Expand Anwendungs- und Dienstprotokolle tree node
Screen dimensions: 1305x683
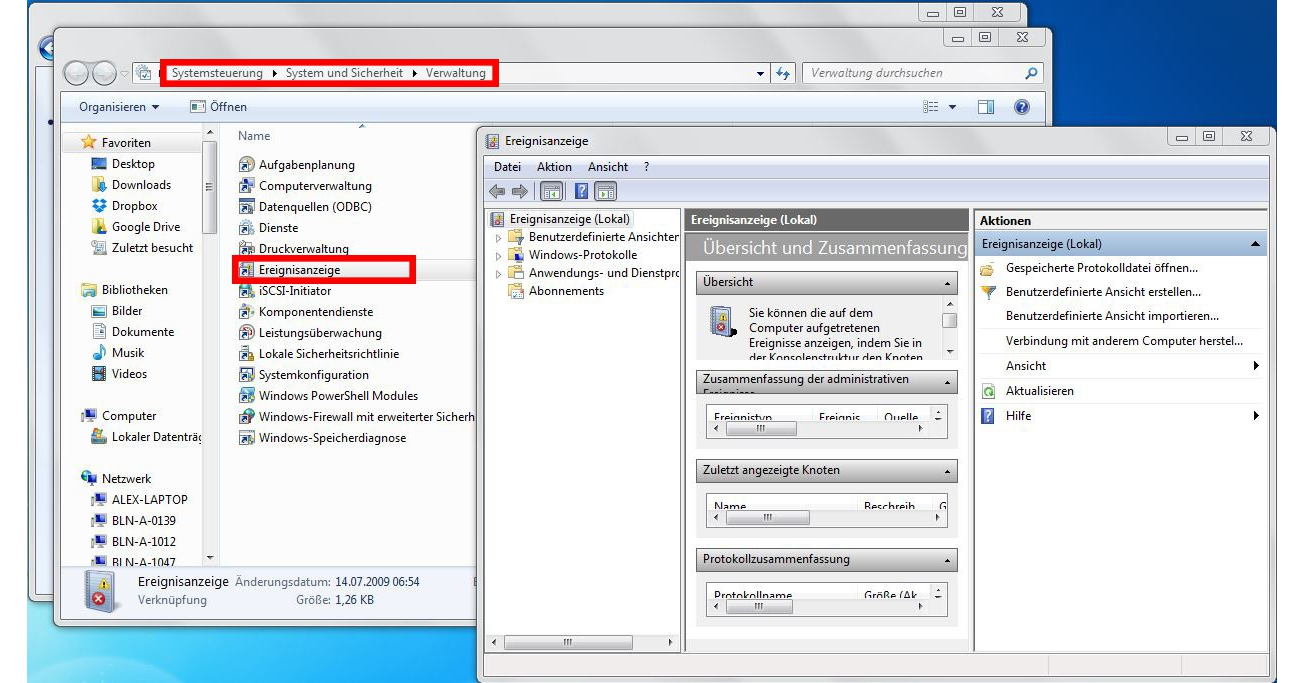(499, 273)
